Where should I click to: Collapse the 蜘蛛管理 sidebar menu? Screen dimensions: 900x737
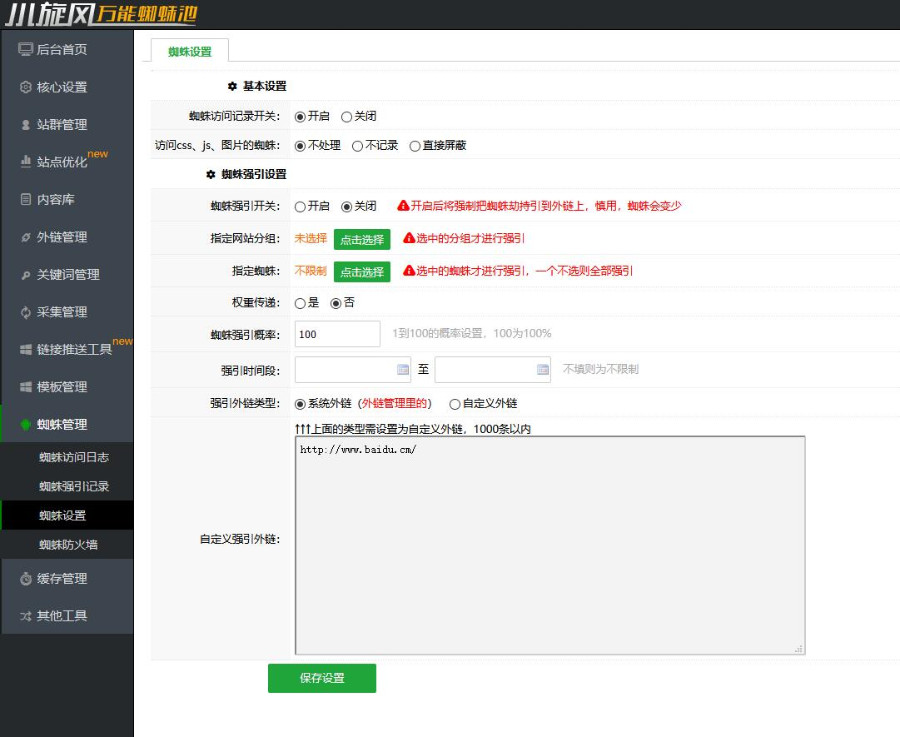[62, 425]
